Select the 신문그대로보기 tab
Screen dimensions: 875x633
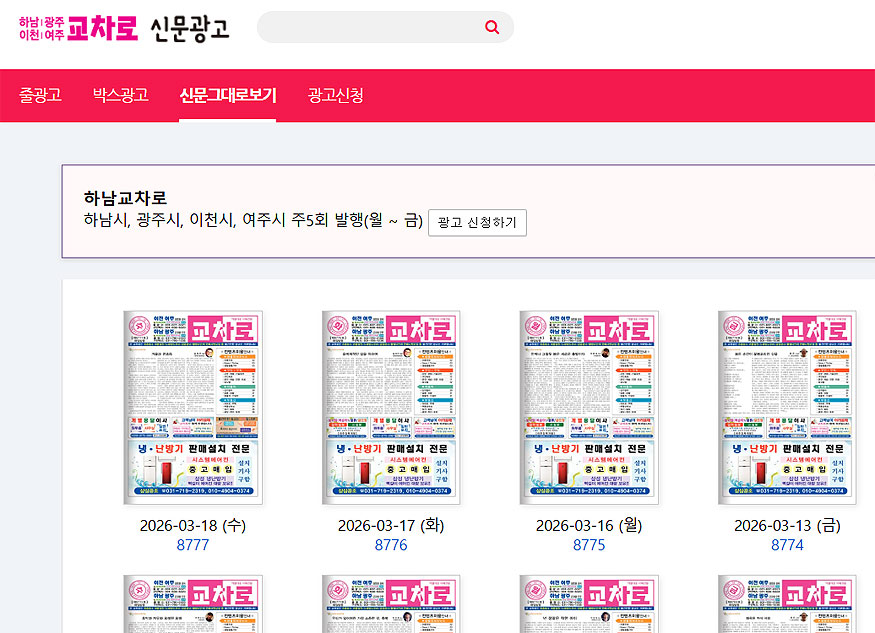click(228, 95)
